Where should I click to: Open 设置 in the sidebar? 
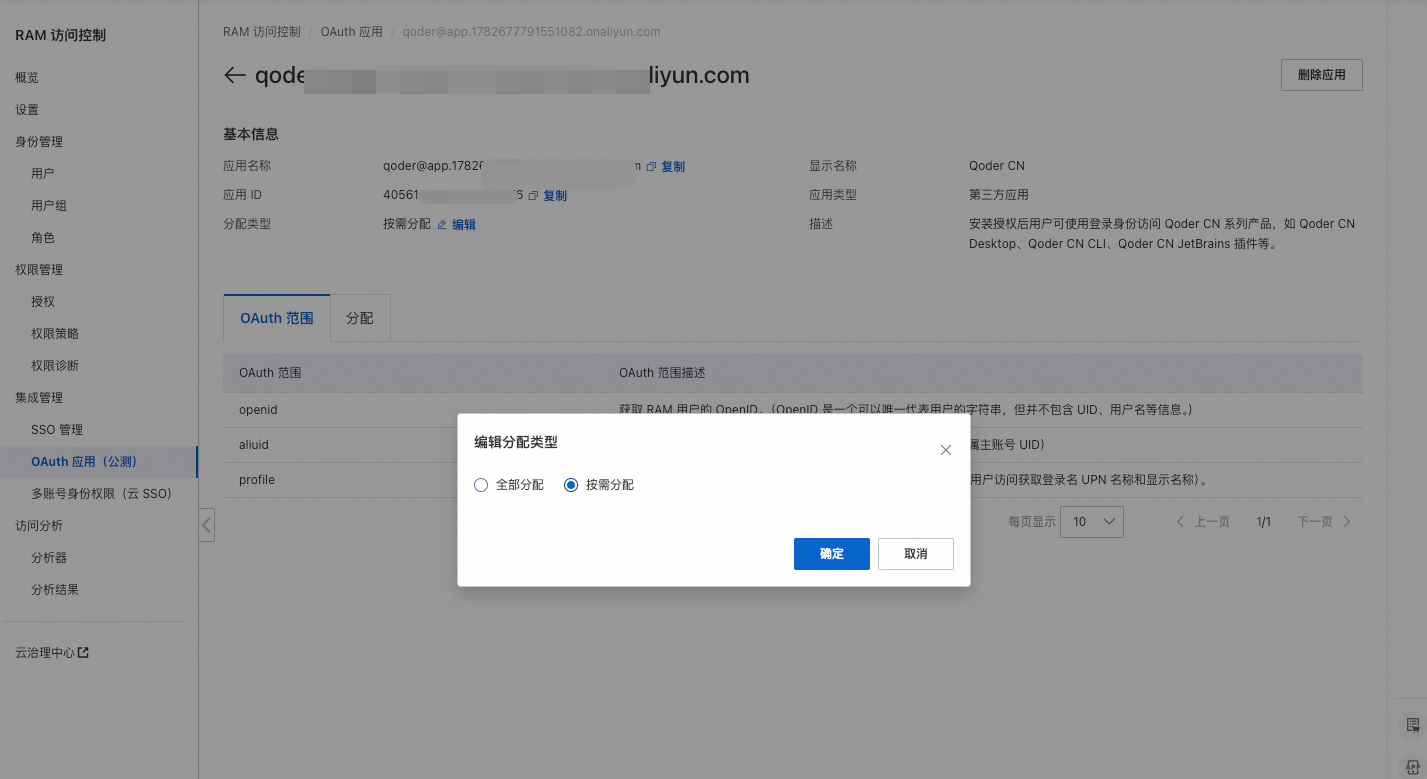coord(27,110)
